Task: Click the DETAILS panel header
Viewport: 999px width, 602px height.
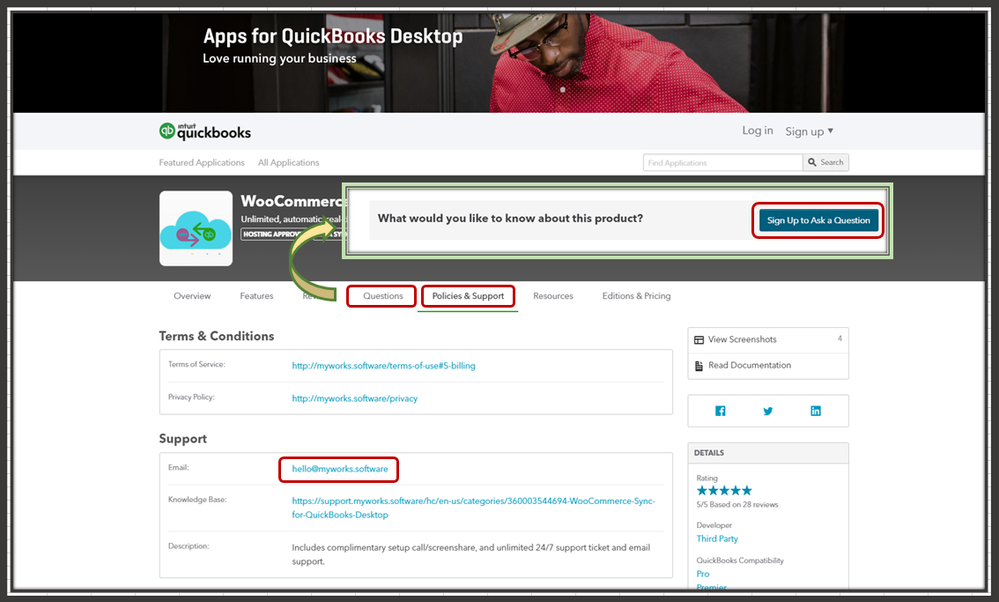Action: coord(768,453)
